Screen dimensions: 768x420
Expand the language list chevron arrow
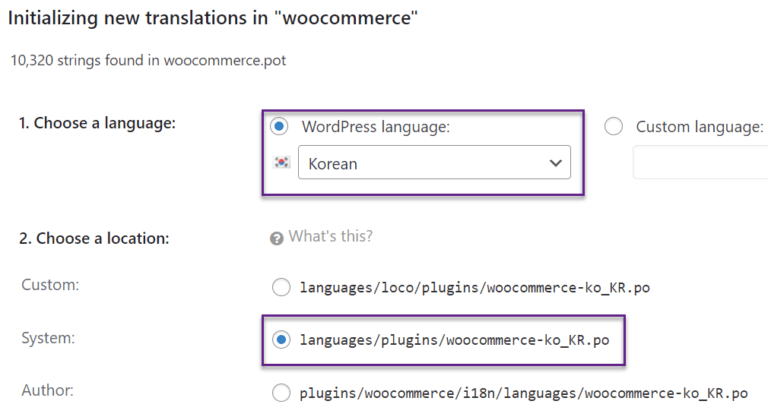tap(555, 163)
